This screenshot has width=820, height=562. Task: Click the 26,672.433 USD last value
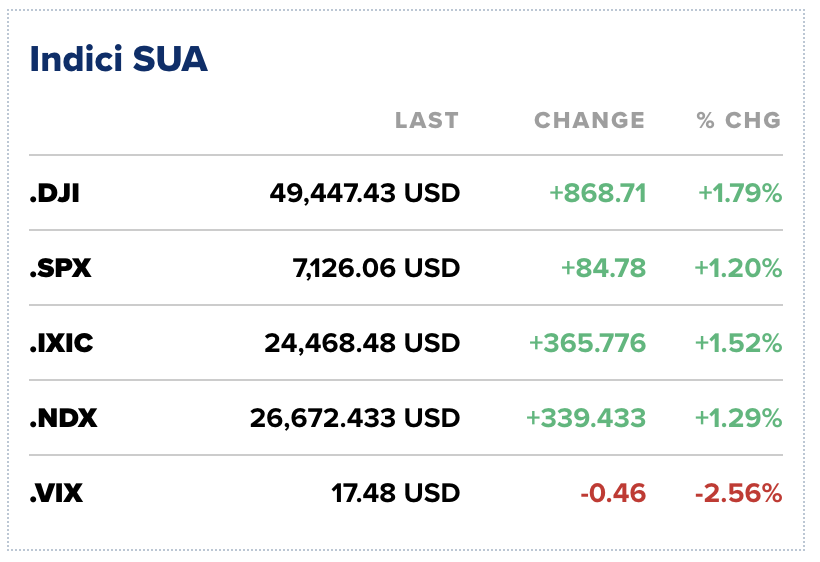(355, 418)
